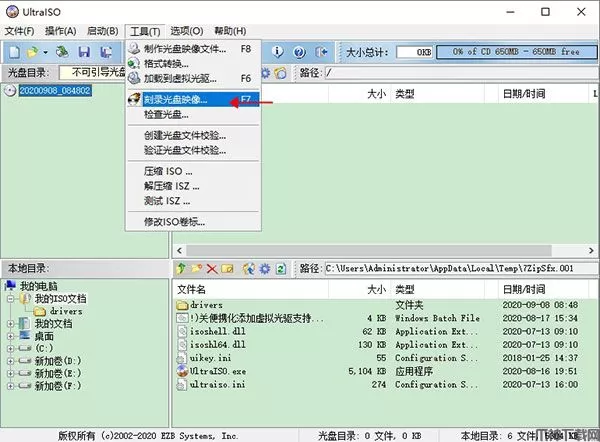This screenshot has width=600, height=442.
Task: Expand the 我的文档 tree node
Action: (10, 324)
